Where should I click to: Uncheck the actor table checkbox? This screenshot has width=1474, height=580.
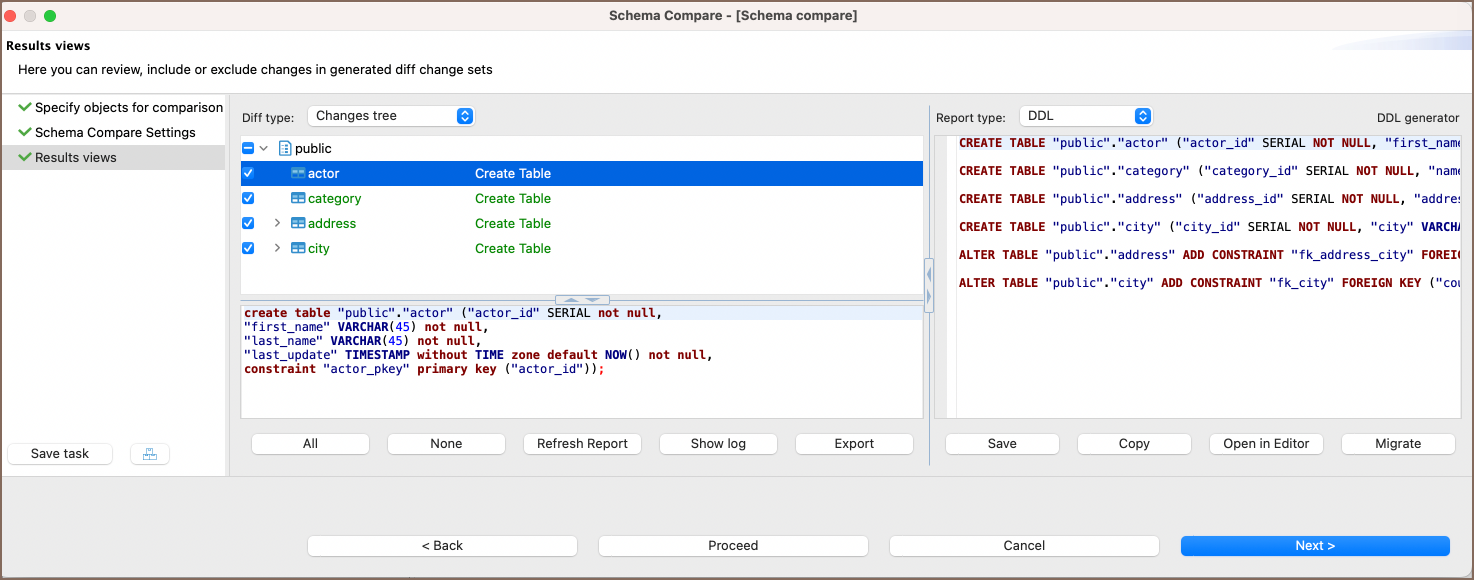point(249,173)
